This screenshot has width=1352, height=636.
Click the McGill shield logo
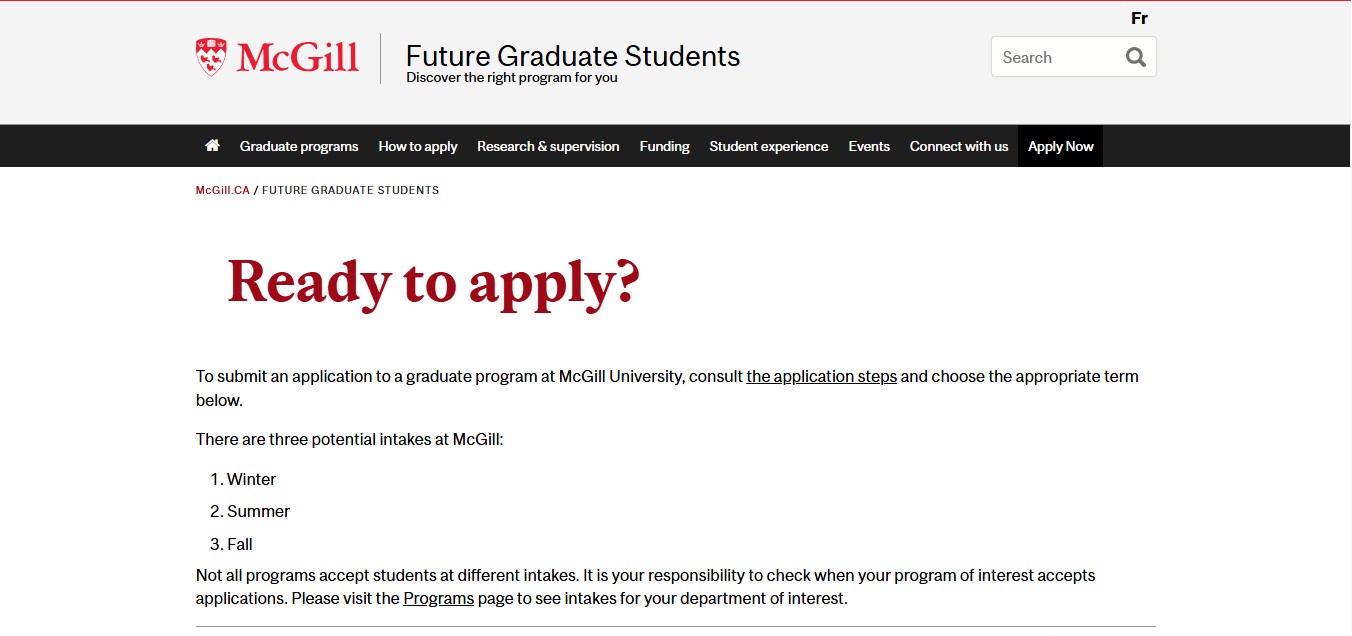(x=211, y=57)
